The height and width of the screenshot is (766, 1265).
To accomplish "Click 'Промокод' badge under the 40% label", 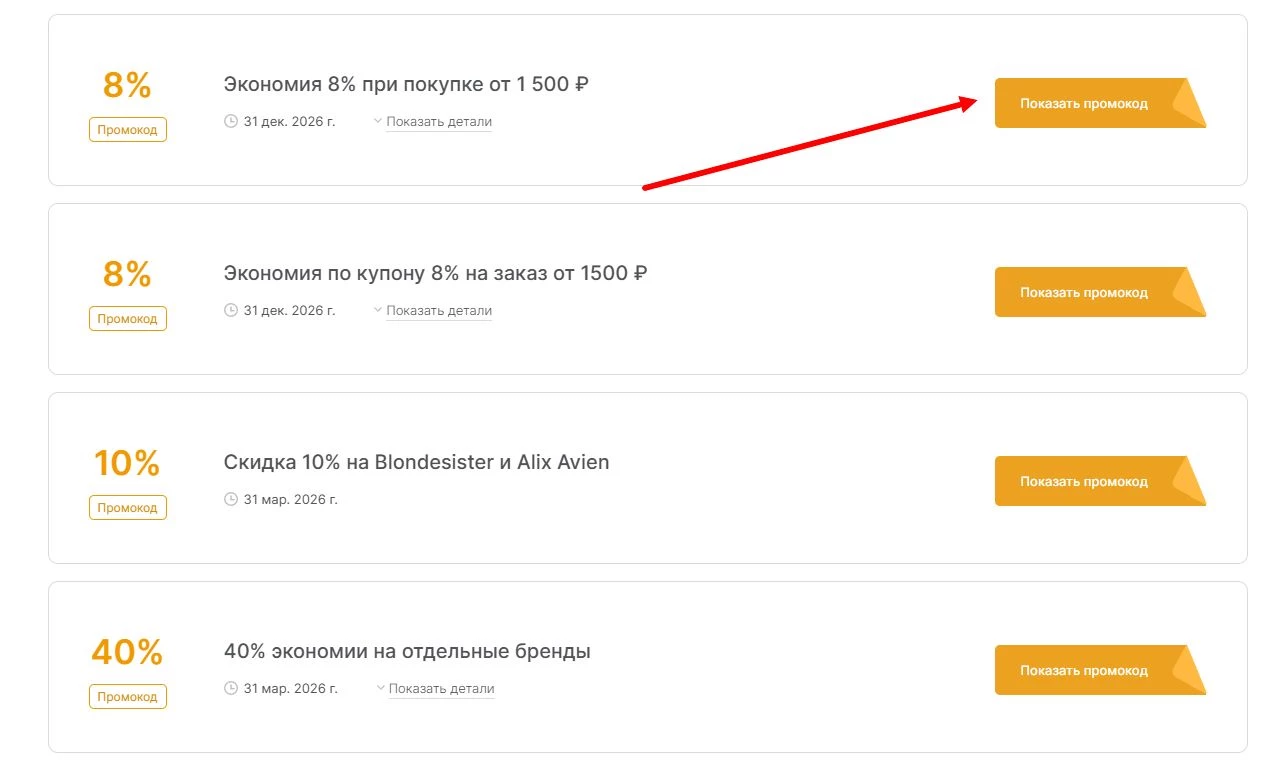I will tap(128, 697).
